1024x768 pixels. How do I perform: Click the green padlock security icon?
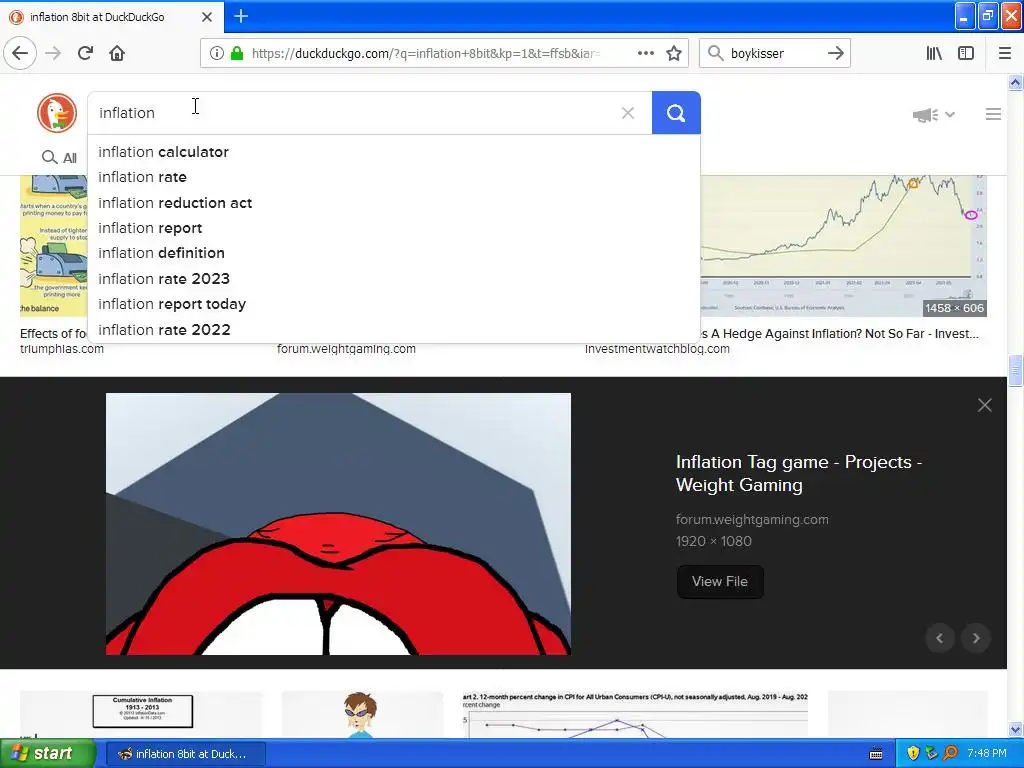point(237,53)
